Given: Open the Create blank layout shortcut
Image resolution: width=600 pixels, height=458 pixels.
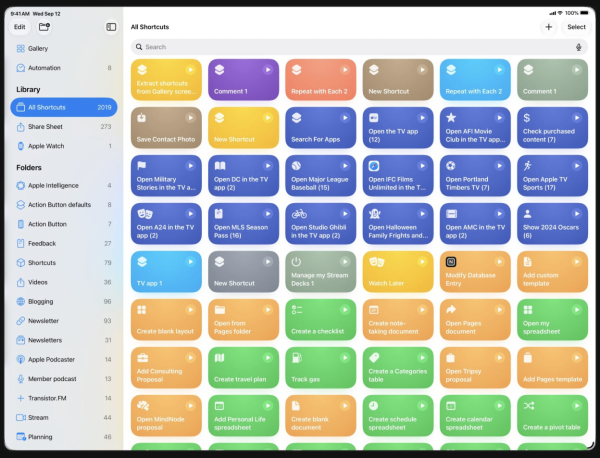Looking at the screenshot, I should click(166, 319).
